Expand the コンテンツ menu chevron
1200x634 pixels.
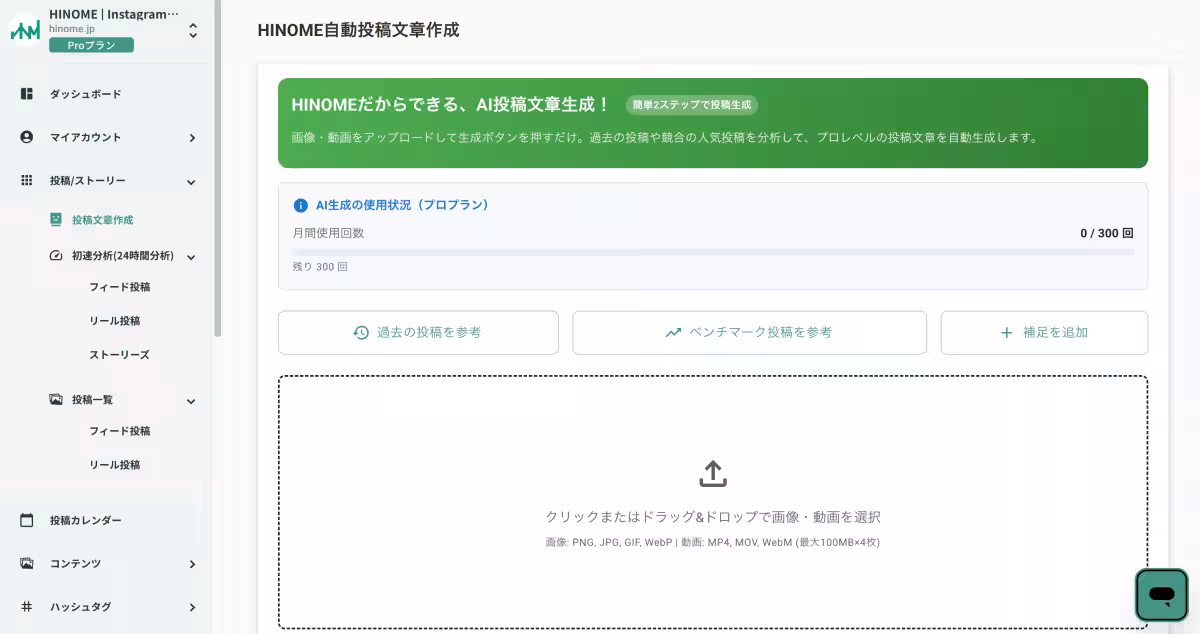pos(191,564)
